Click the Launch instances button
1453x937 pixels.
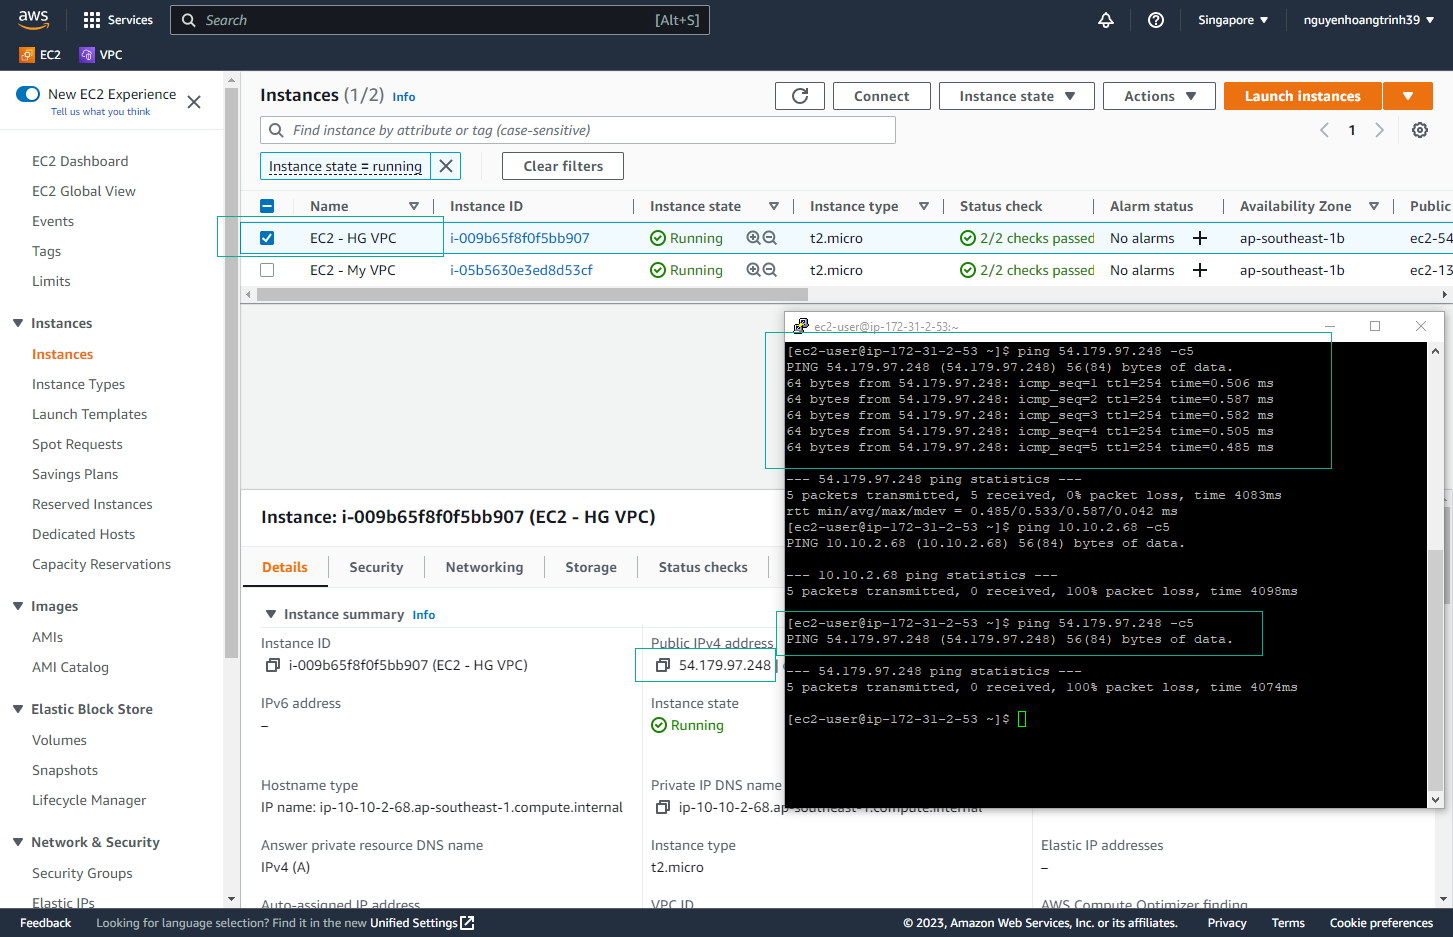pos(1302,96)
